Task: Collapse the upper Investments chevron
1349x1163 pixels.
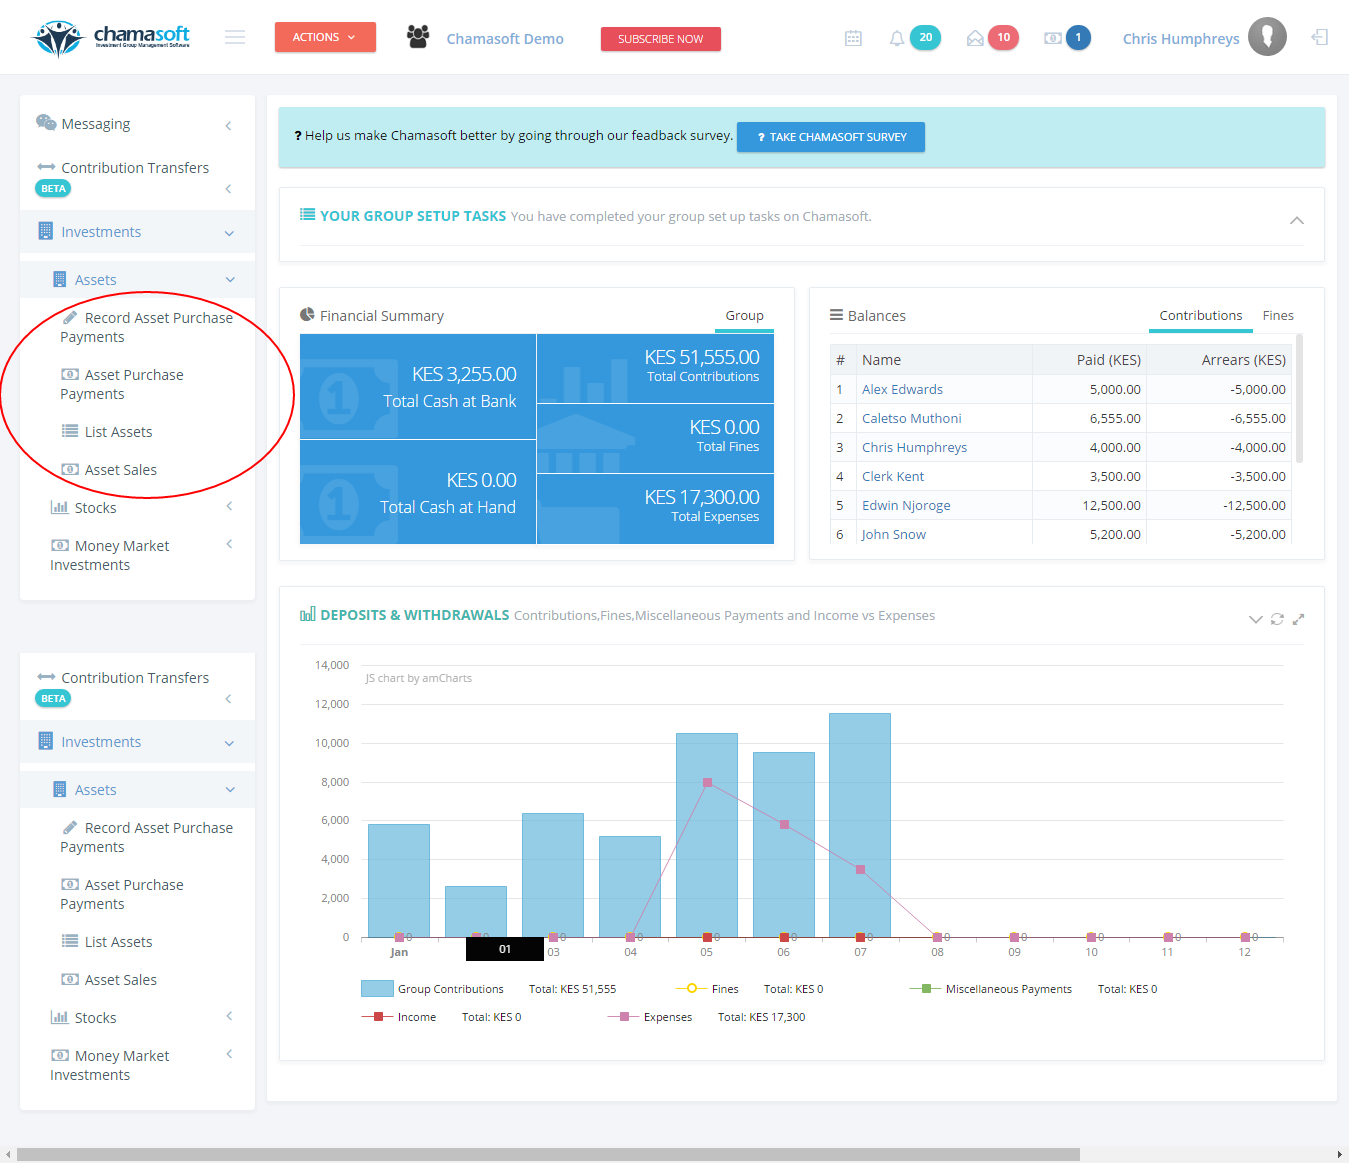Action: [x=229, y=233]
